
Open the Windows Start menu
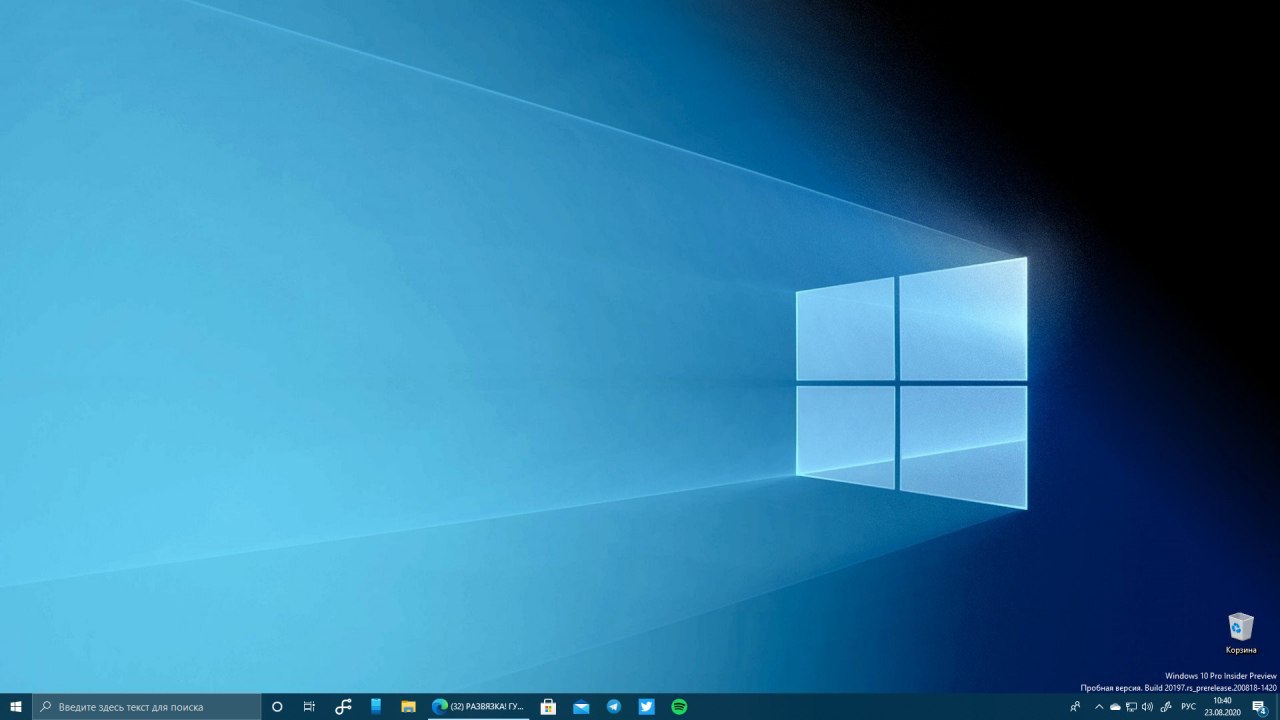pos(16,707)
